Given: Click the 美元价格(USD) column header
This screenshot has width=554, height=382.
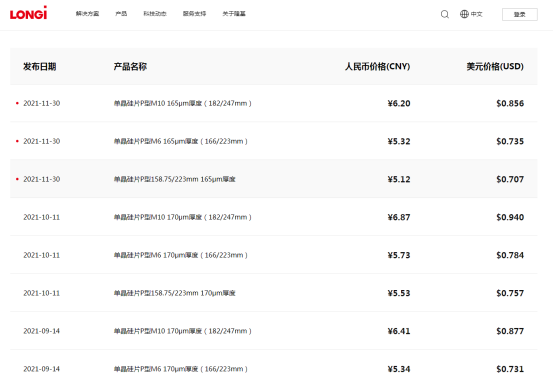Looking at the screenshot, I should pos(495,66).
